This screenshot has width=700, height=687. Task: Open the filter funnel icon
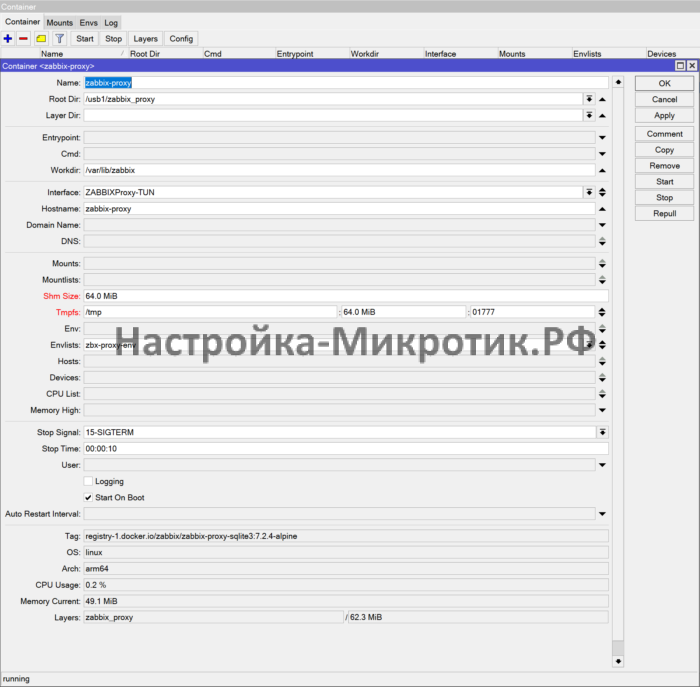click(x=59, y=39)
